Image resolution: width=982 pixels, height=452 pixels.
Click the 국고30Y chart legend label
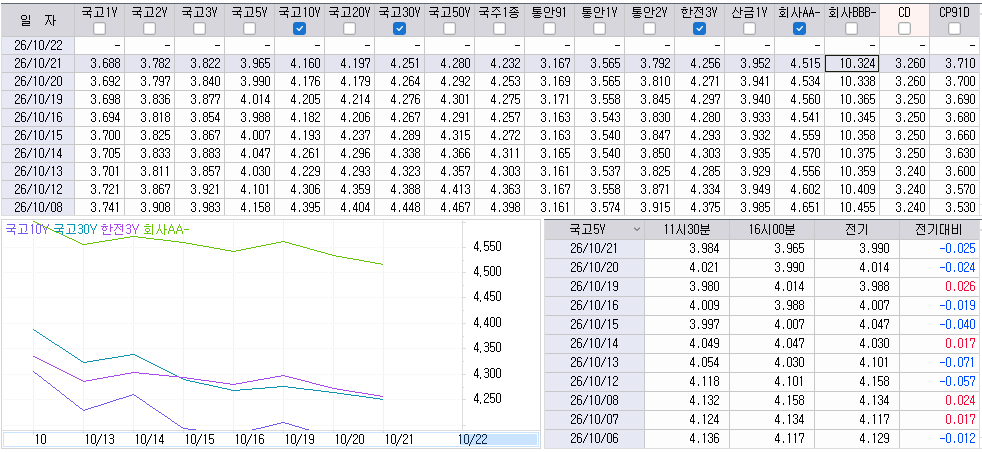click(x=76, y=229)
